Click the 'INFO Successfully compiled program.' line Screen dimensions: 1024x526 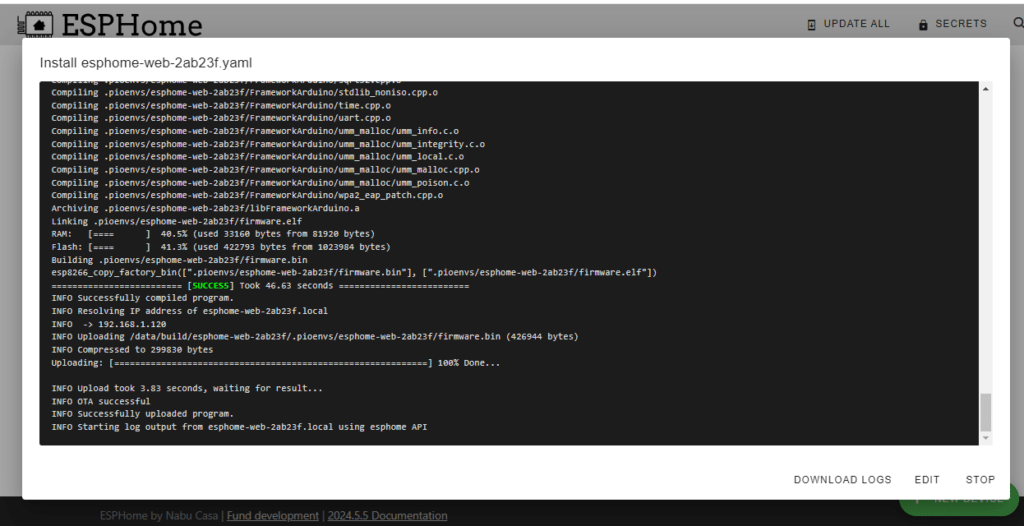[142, 299]
